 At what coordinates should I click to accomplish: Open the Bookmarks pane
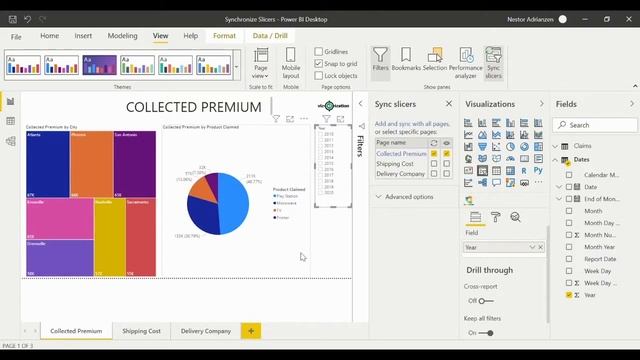click(x=406, y=59)
